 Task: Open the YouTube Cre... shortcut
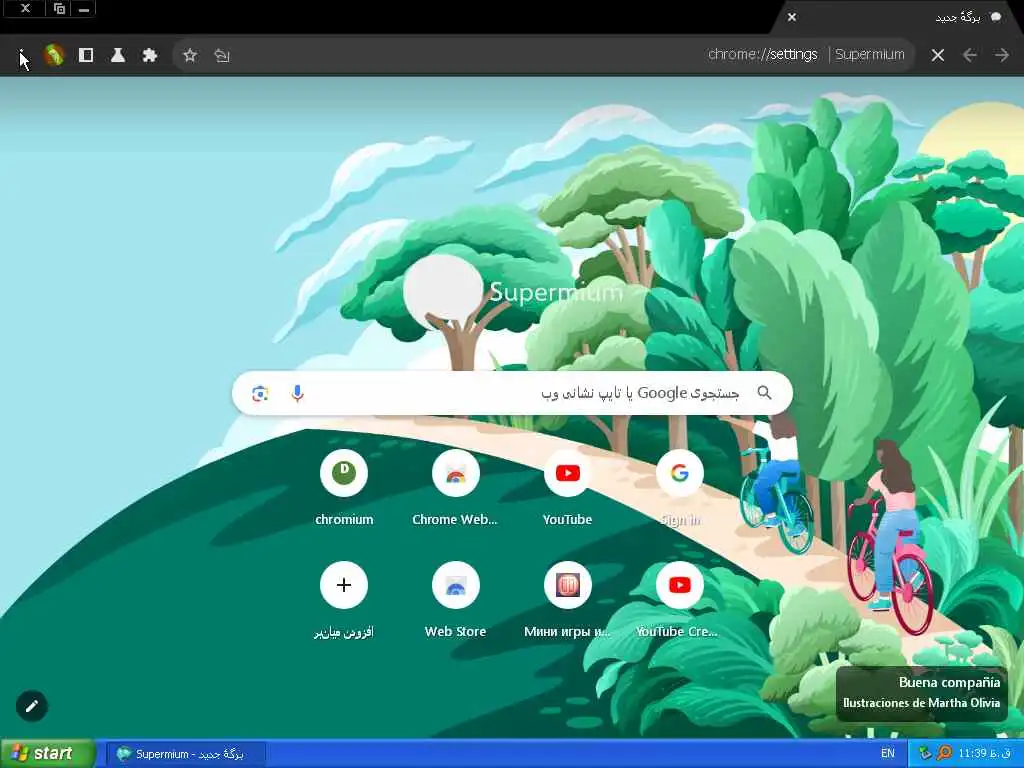point(679,599)
